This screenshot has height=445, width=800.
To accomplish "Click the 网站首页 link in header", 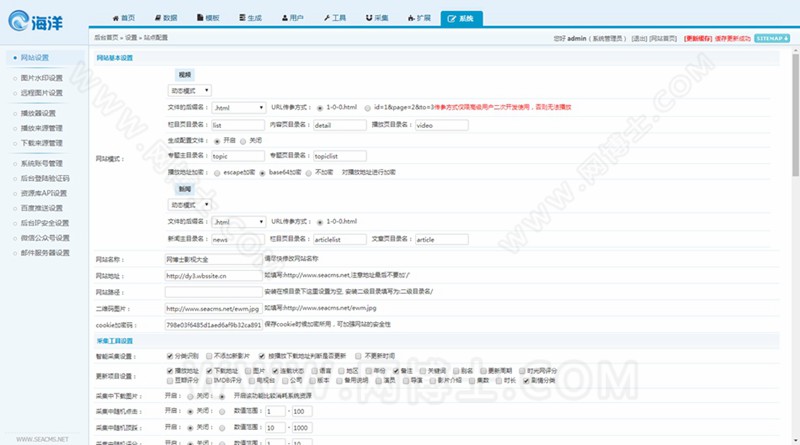I will tap(663, 38).
